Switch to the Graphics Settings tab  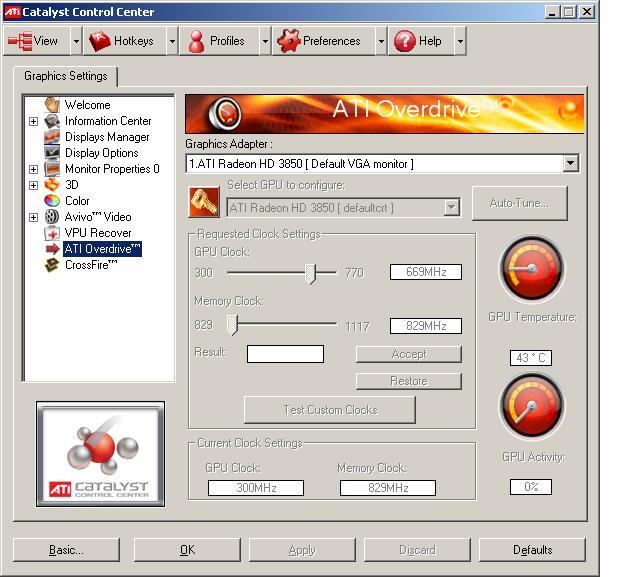66,76
